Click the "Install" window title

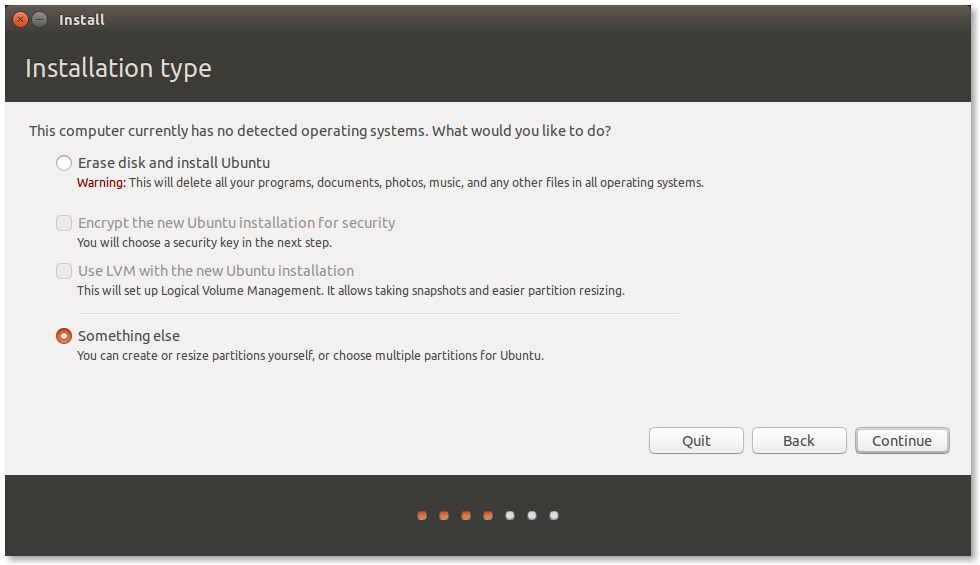81,20
